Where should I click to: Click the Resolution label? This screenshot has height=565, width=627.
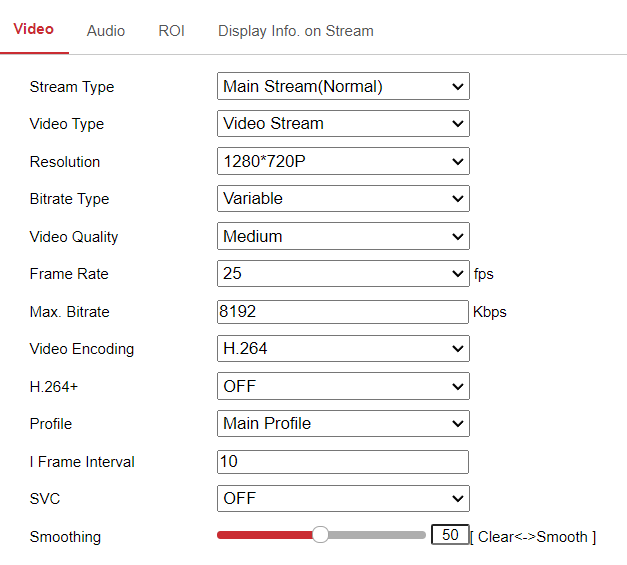coord(65,162)
